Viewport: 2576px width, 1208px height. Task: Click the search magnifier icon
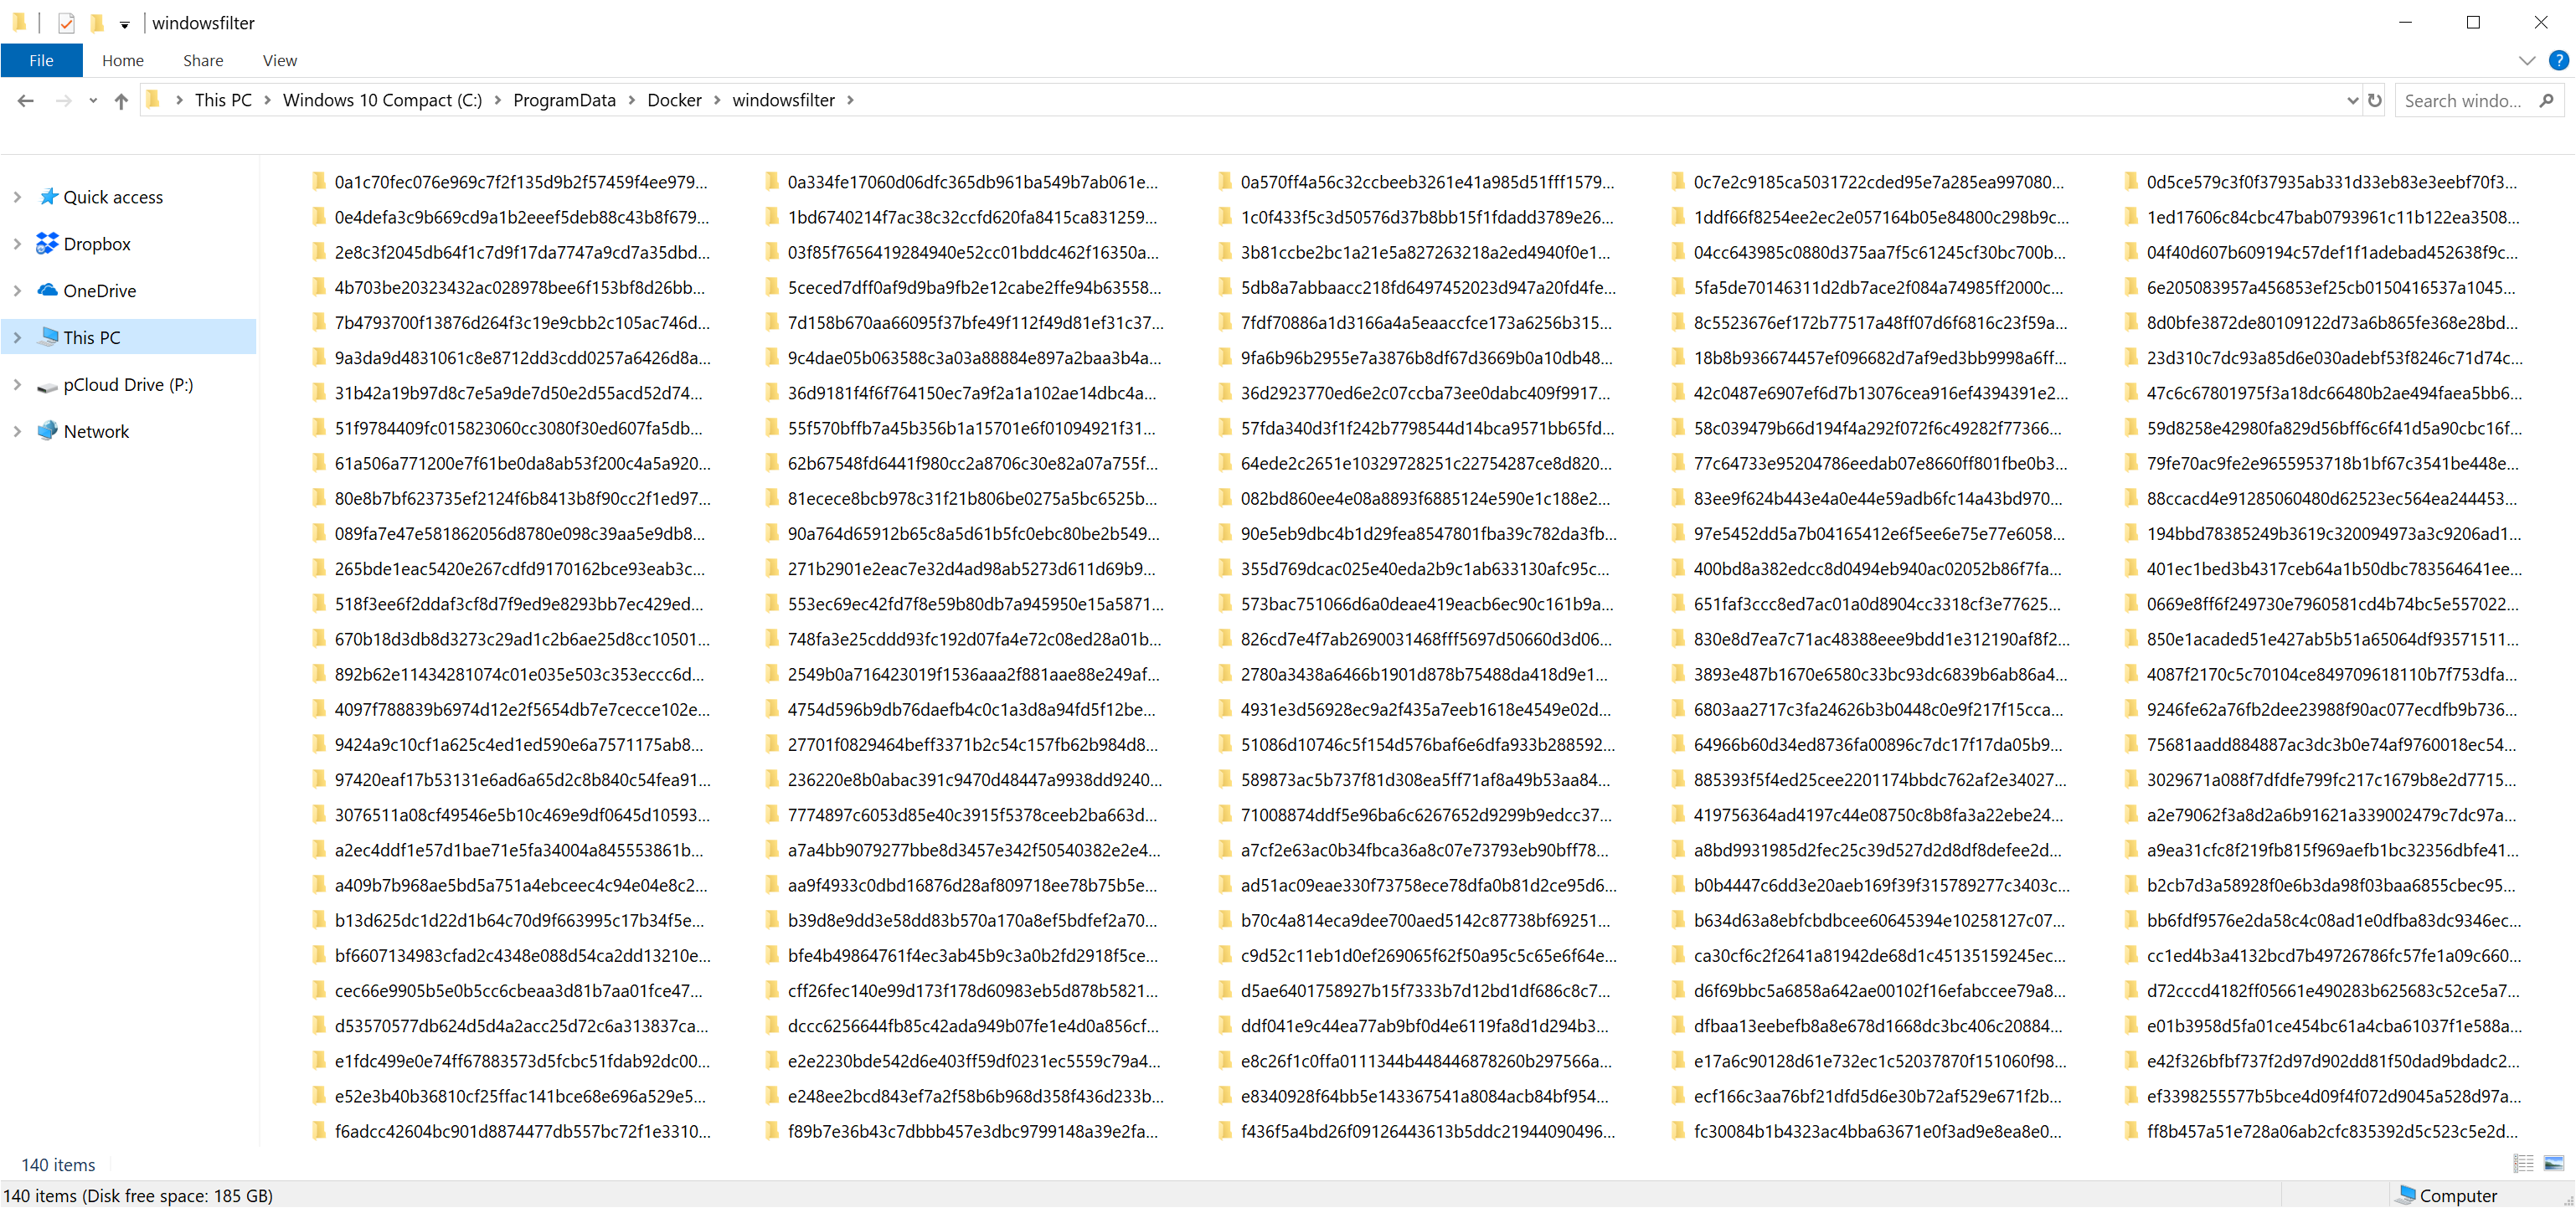[2546, 100]
